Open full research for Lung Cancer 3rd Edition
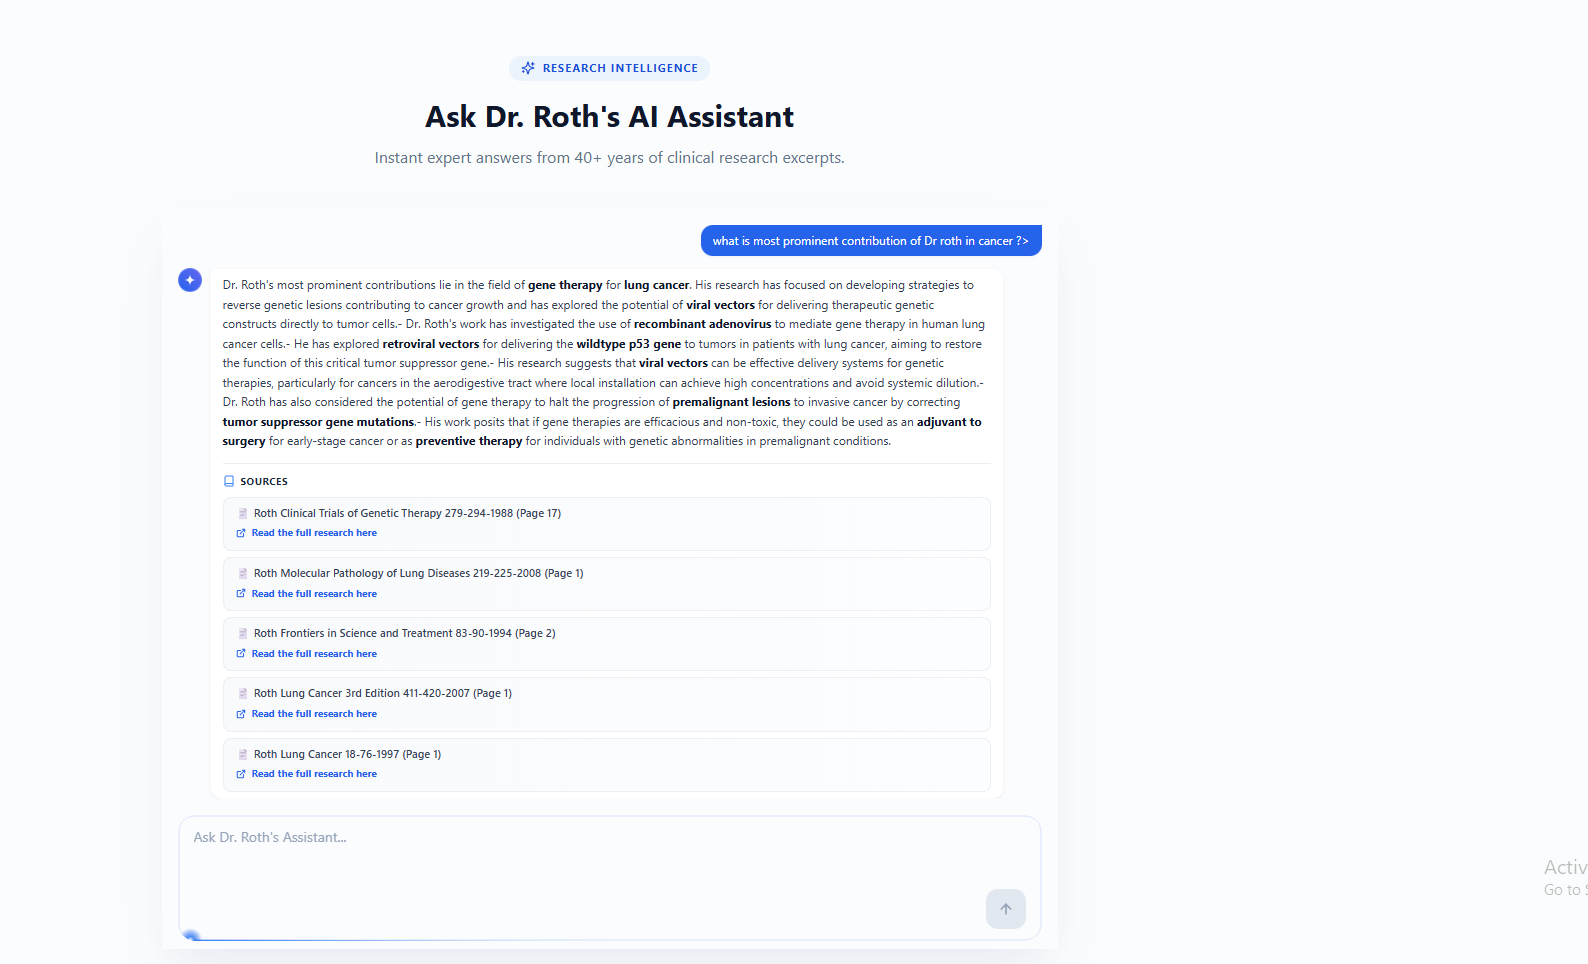1588x964 pixels. (314, 714)
